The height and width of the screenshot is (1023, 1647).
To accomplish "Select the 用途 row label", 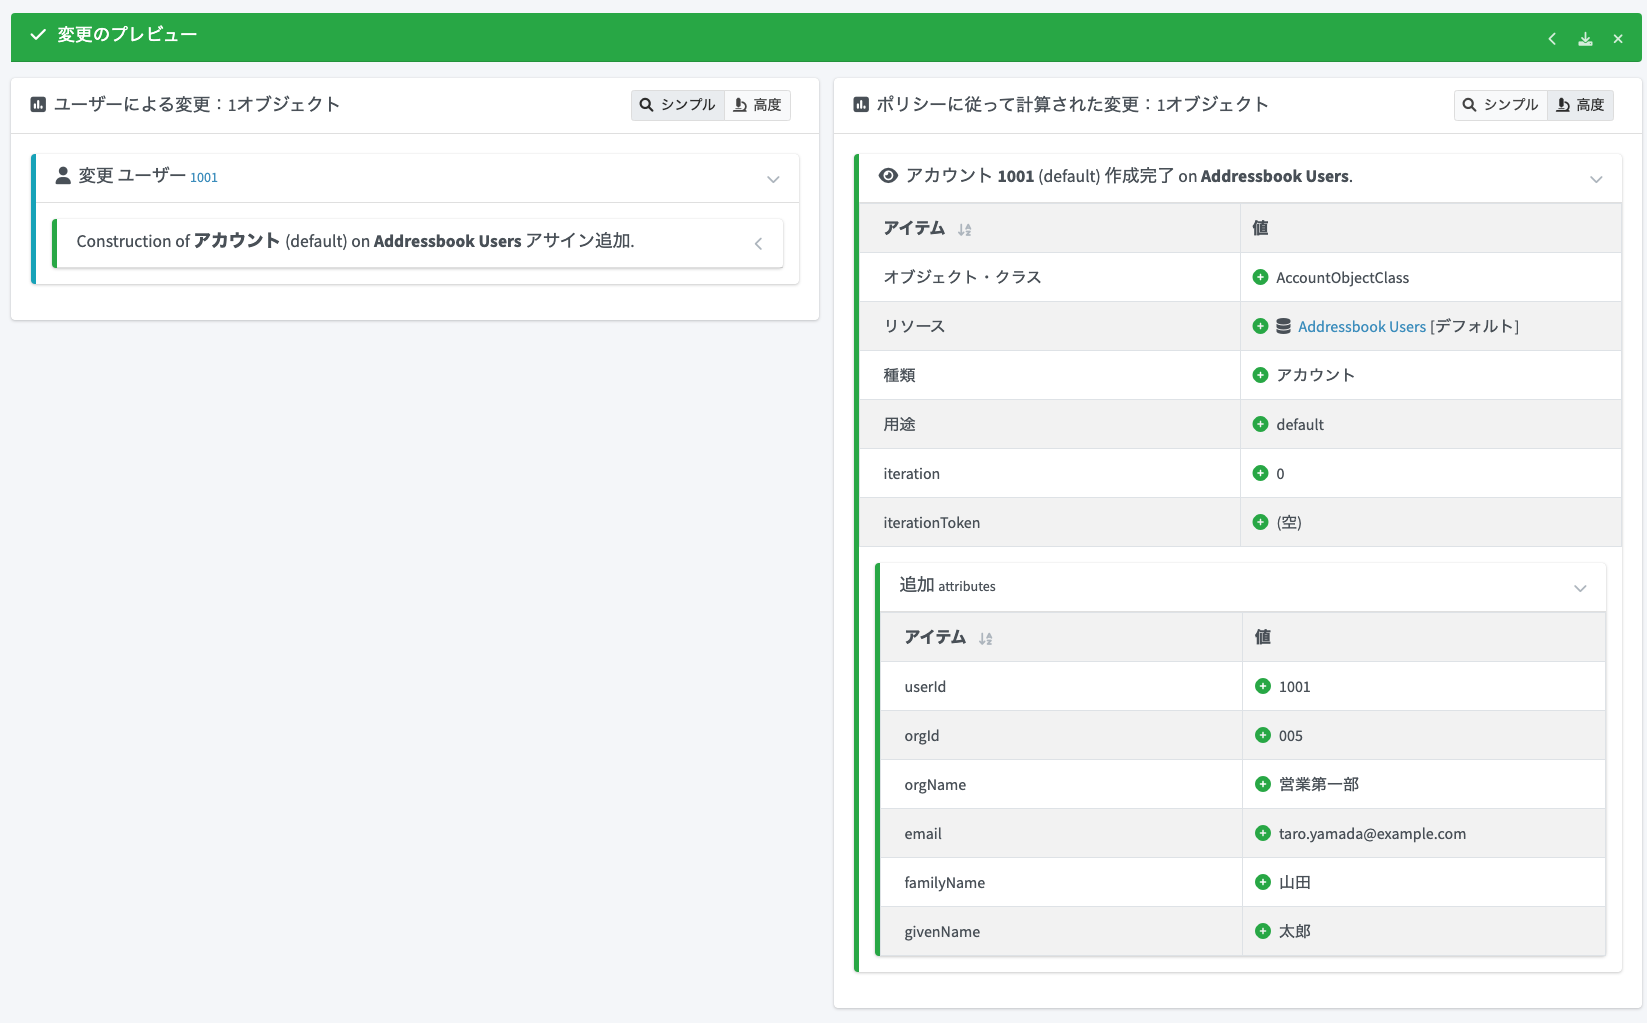I will click(899, 425).
